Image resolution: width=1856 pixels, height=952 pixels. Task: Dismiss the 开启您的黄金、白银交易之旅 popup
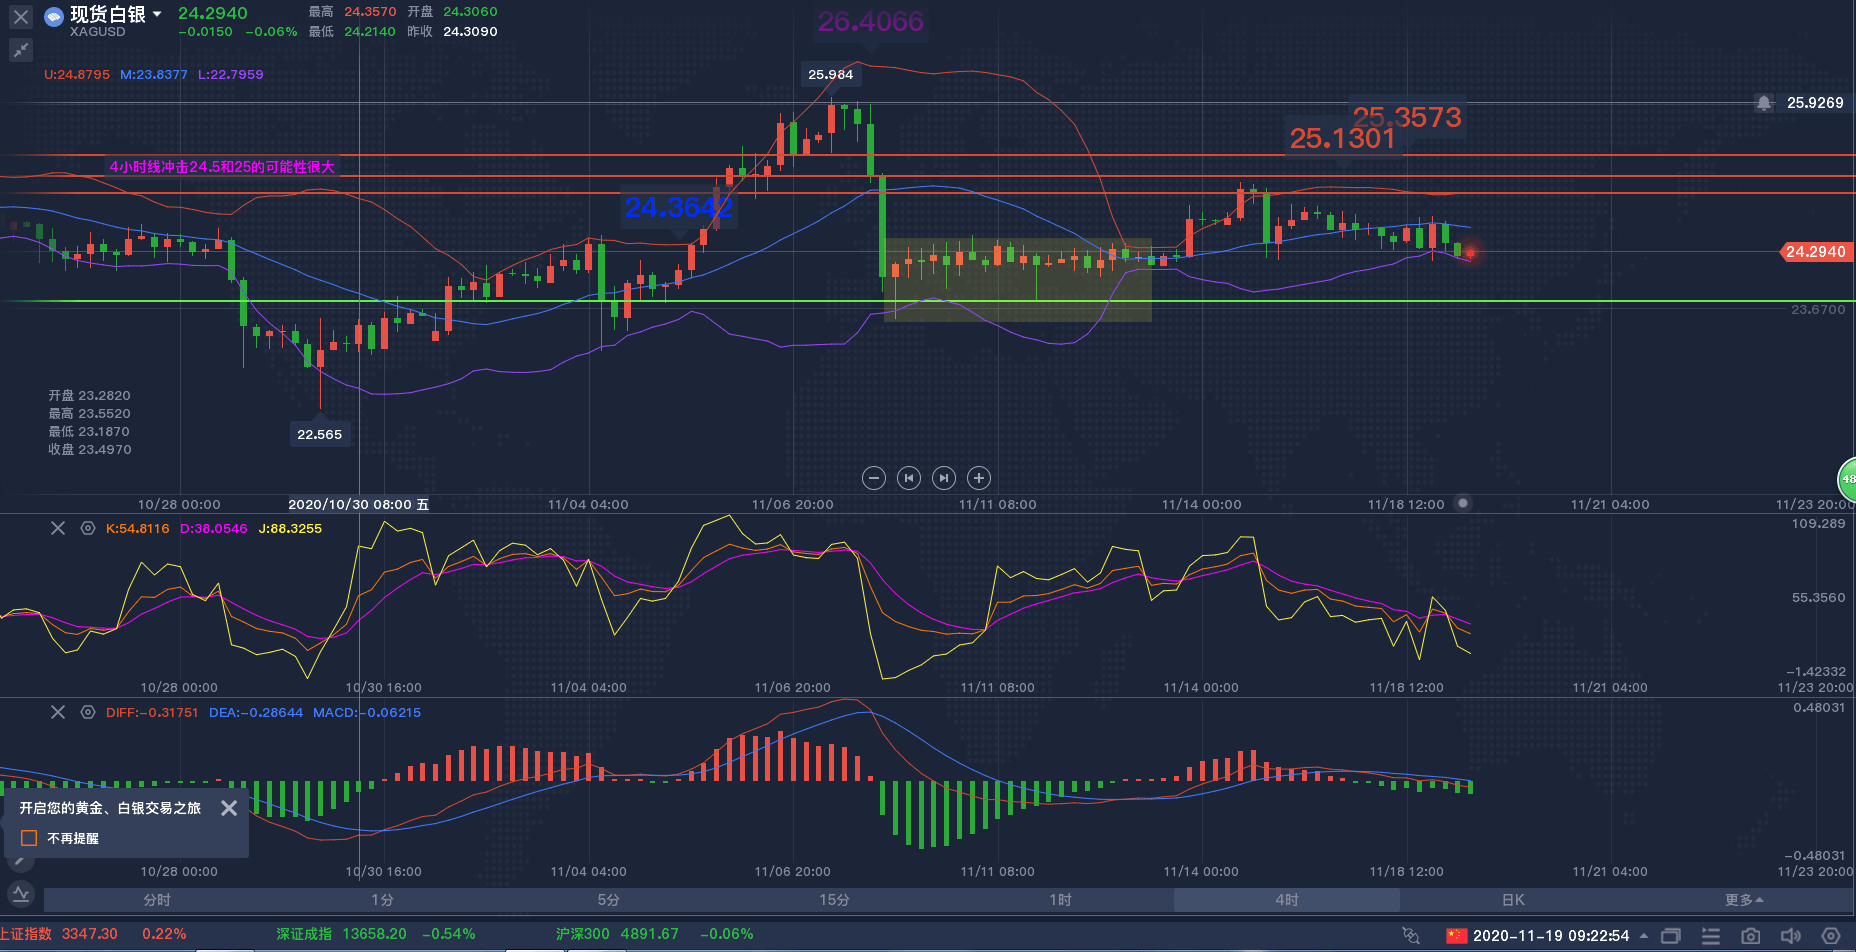coord(229,808)
